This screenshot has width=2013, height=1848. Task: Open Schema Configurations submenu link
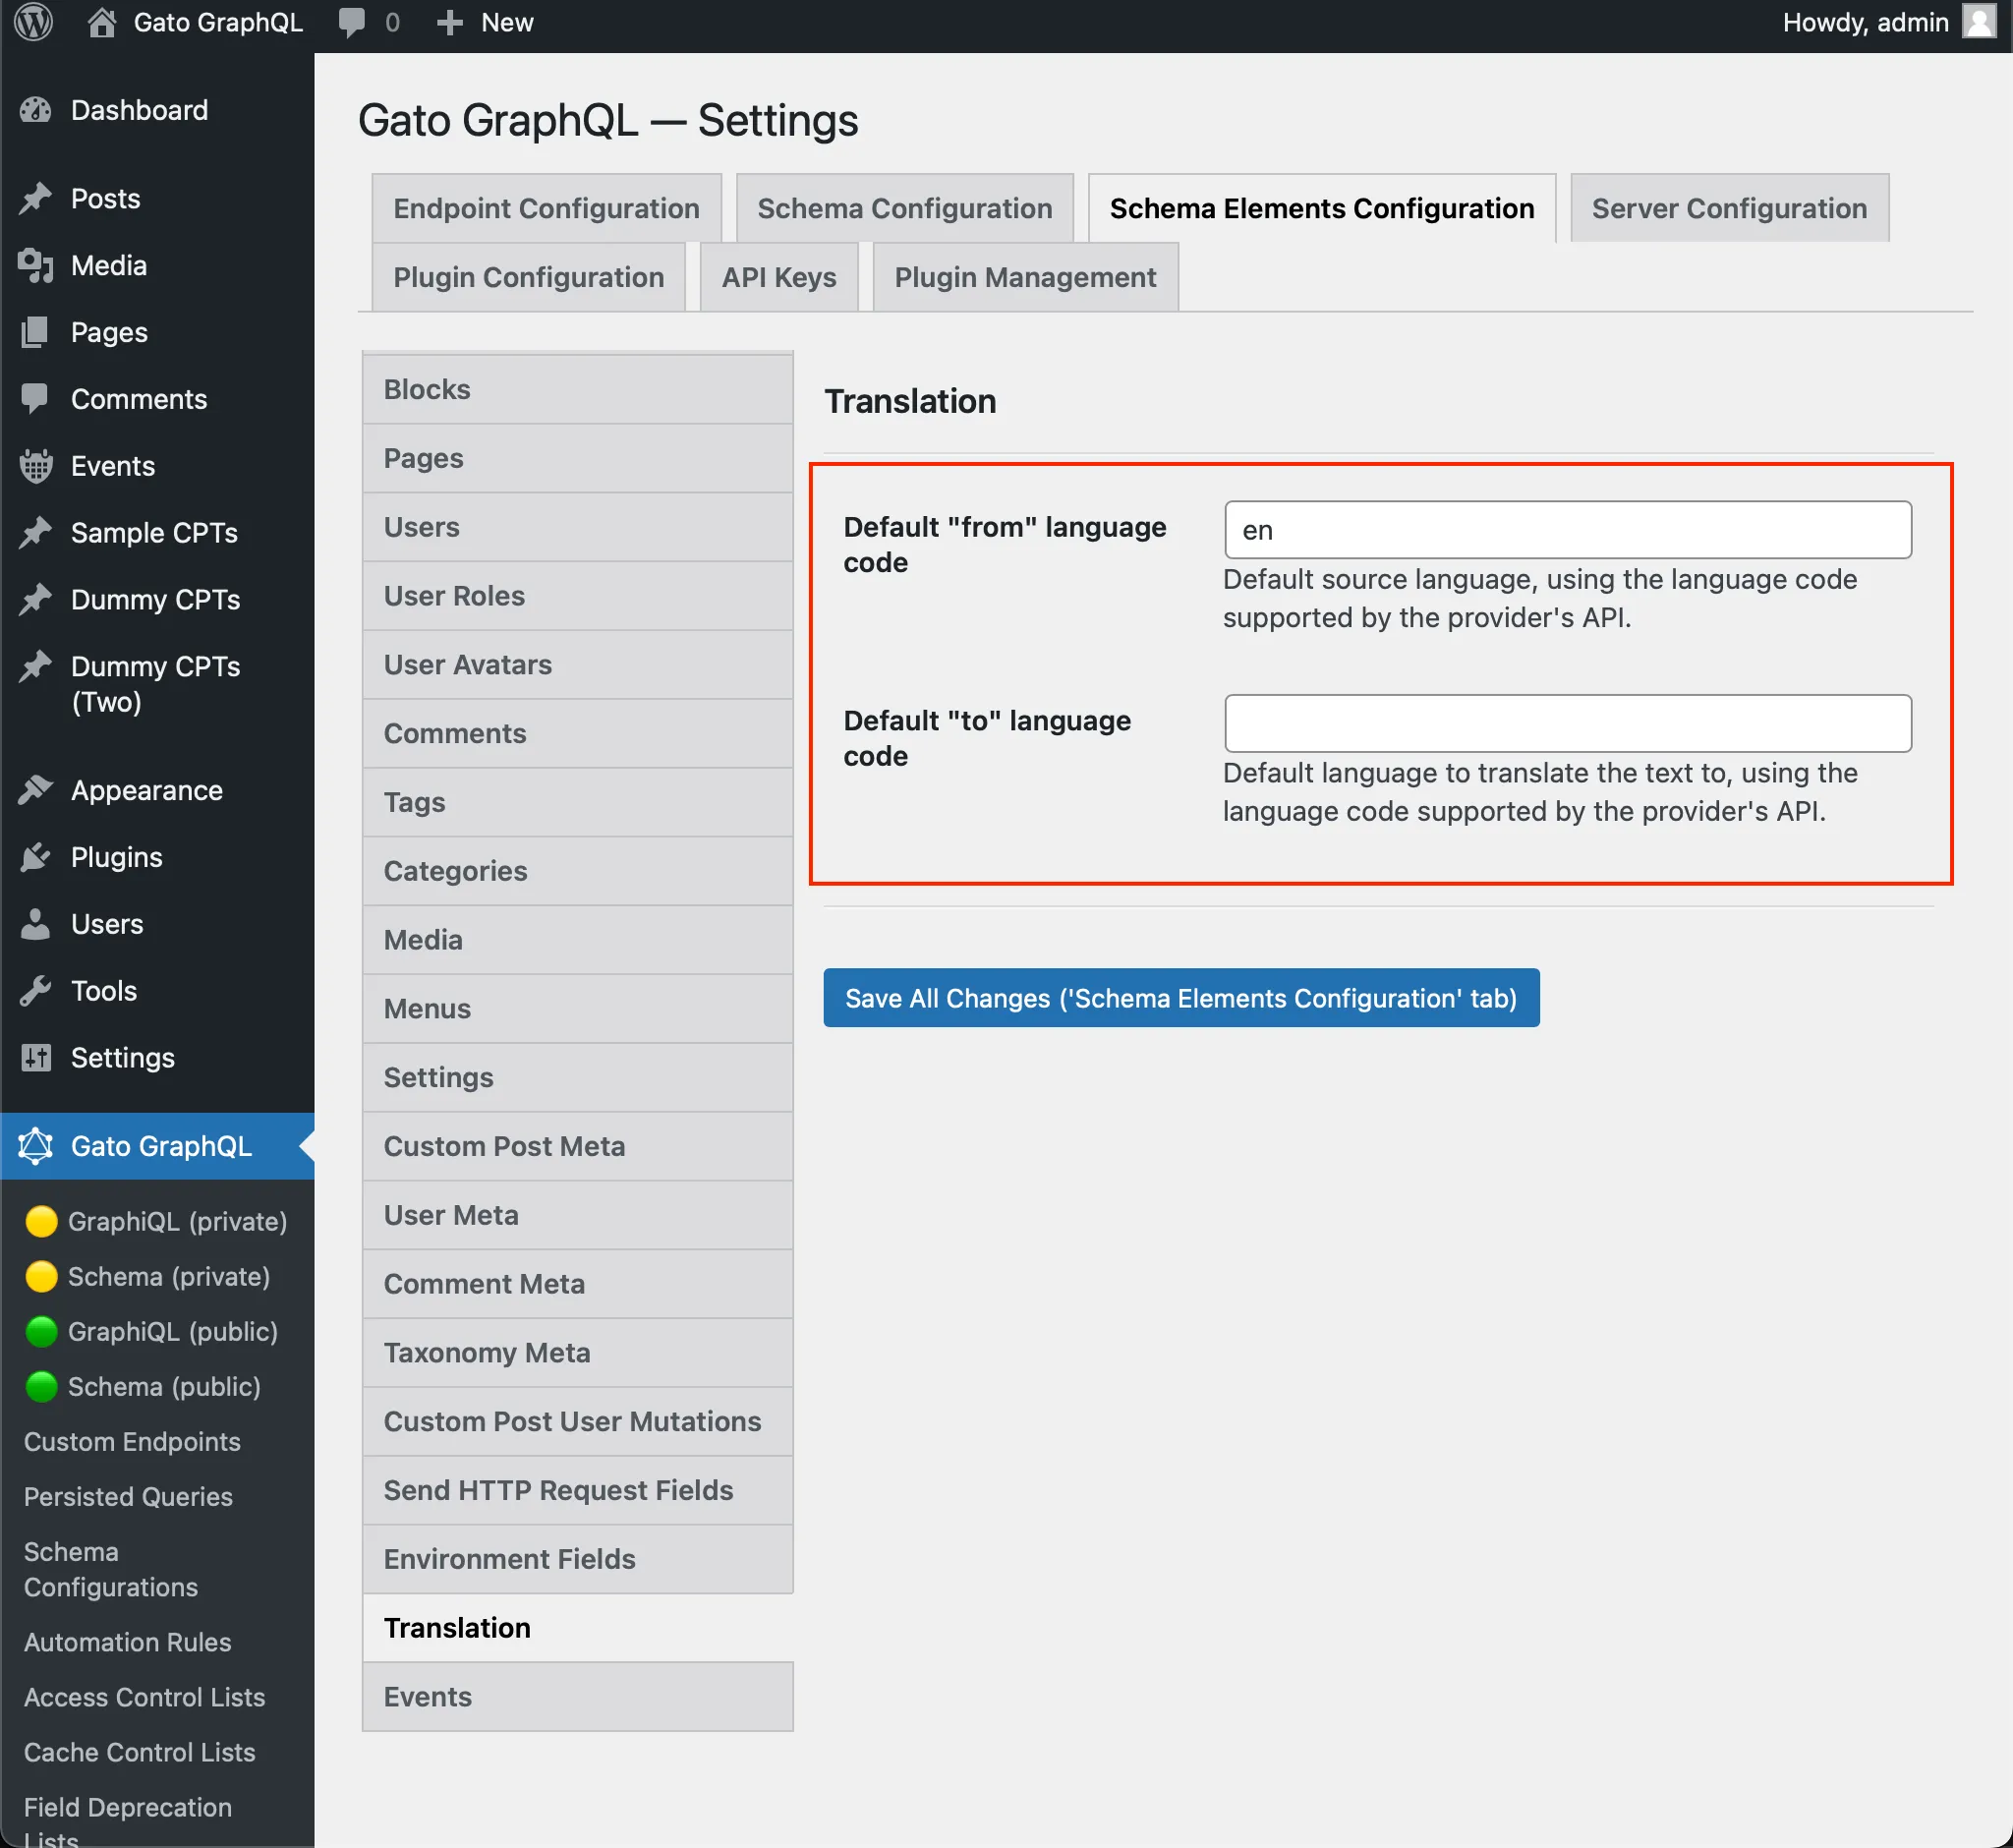[111, 1570]
